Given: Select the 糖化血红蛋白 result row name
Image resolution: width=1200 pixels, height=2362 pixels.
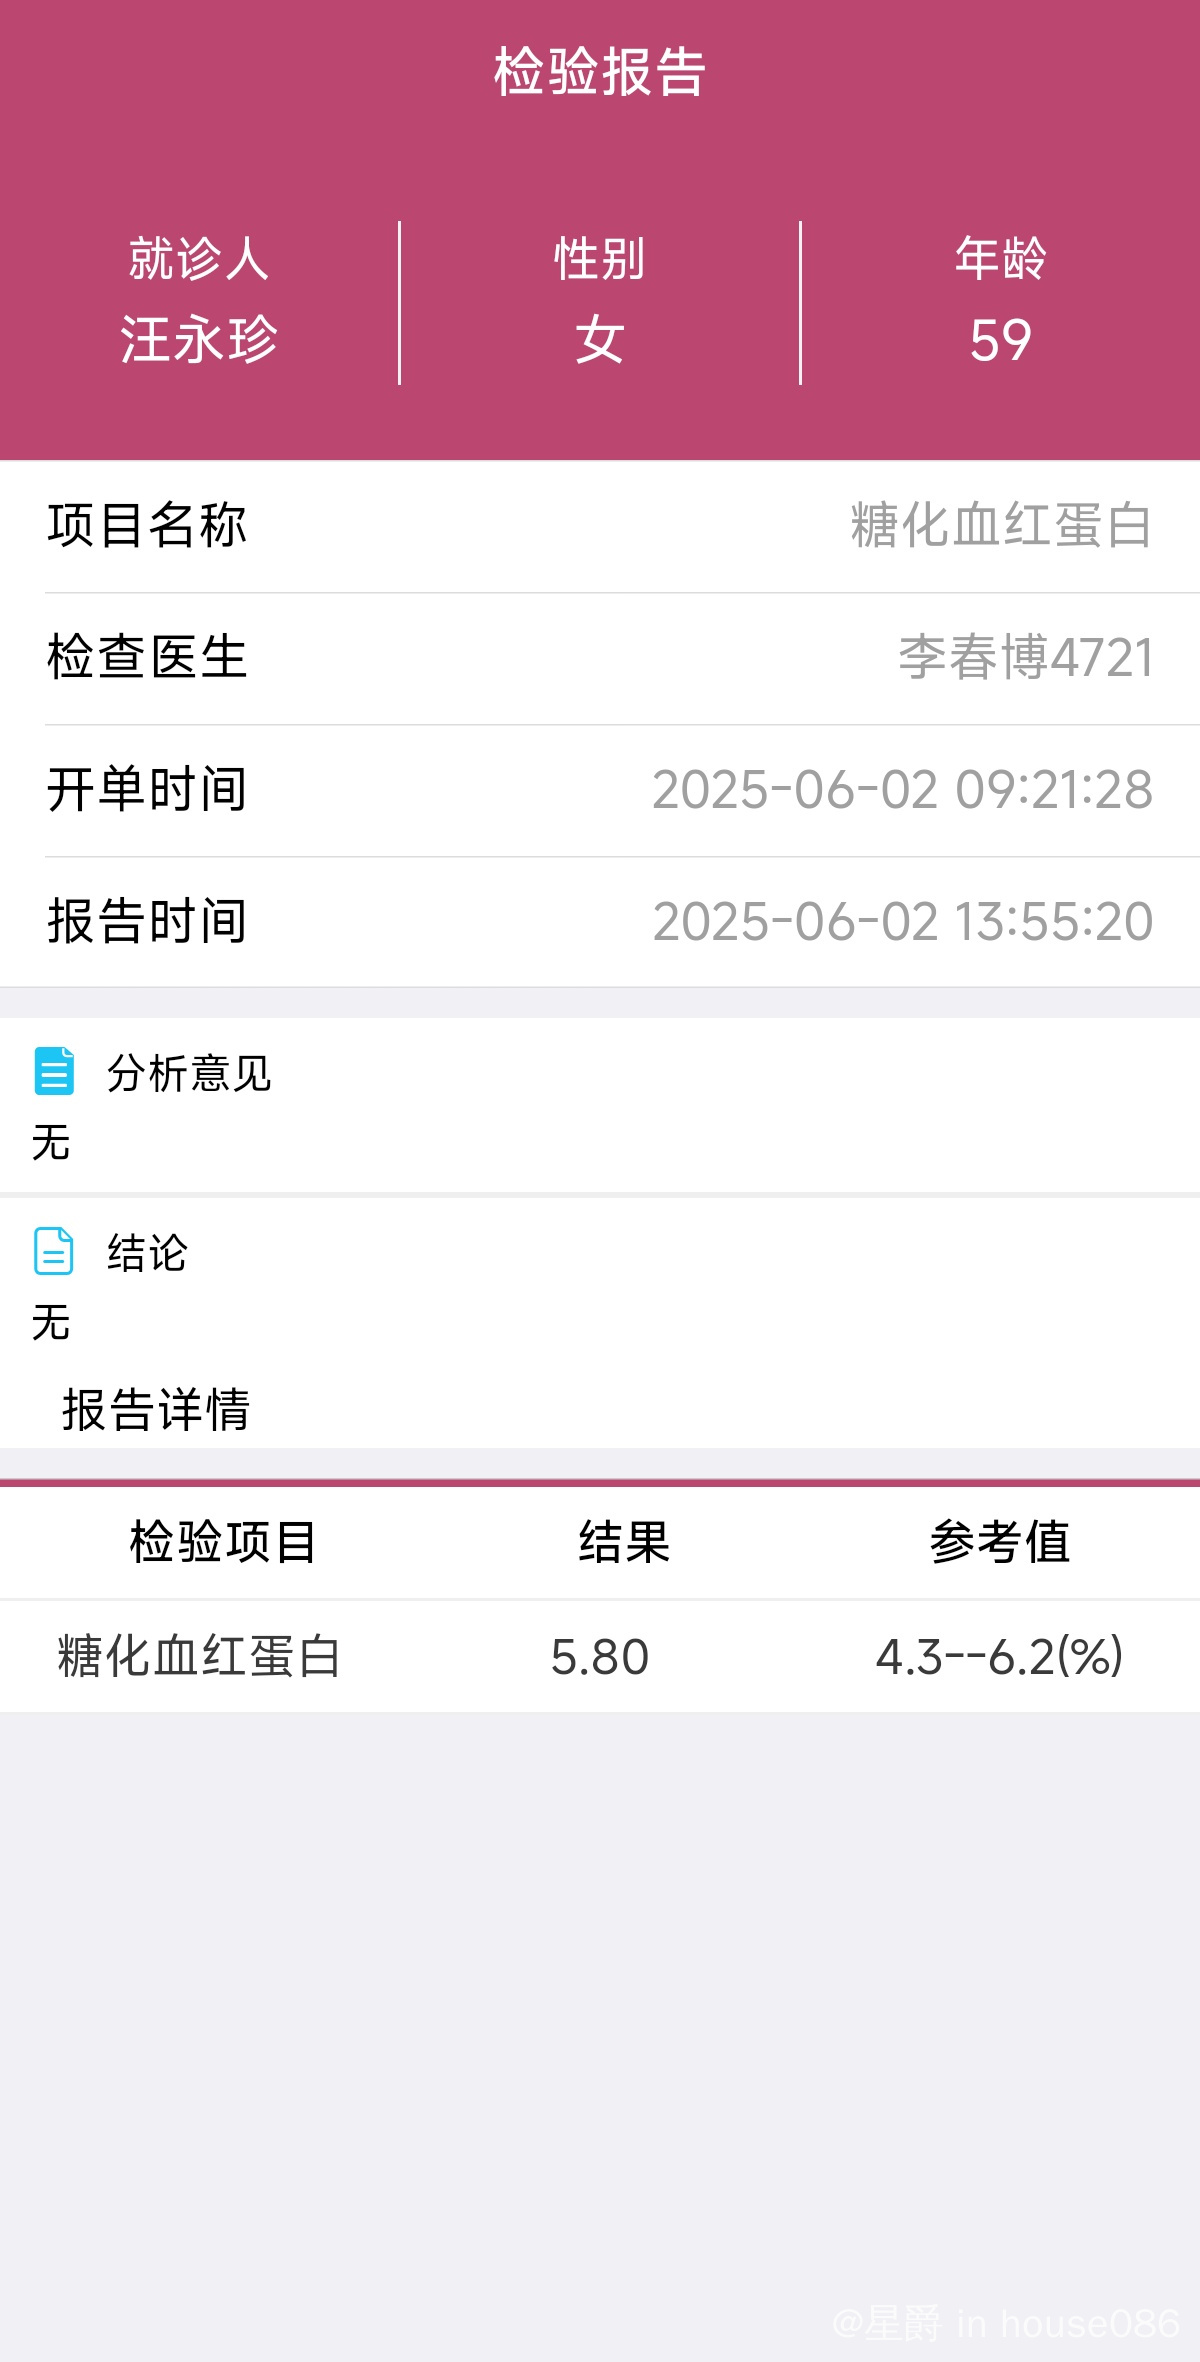Looking at the screenshot, I should [199, 1656].
